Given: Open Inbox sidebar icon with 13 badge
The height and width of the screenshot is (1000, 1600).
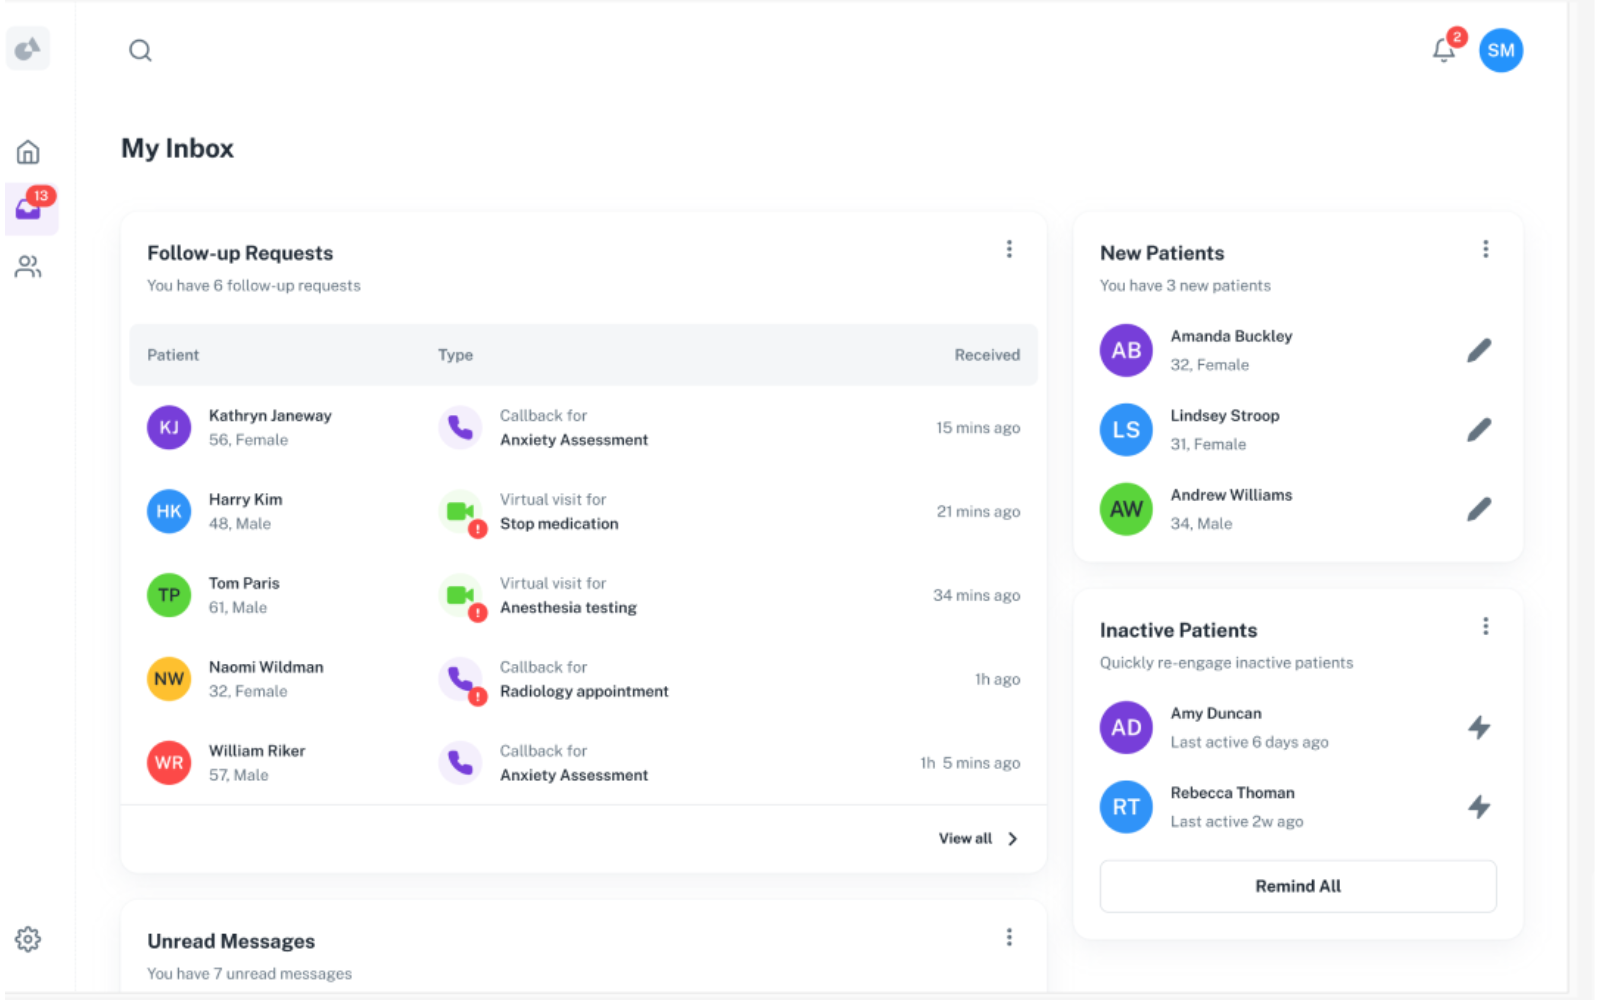Looking at the screenshot, I should click(31, 208).
